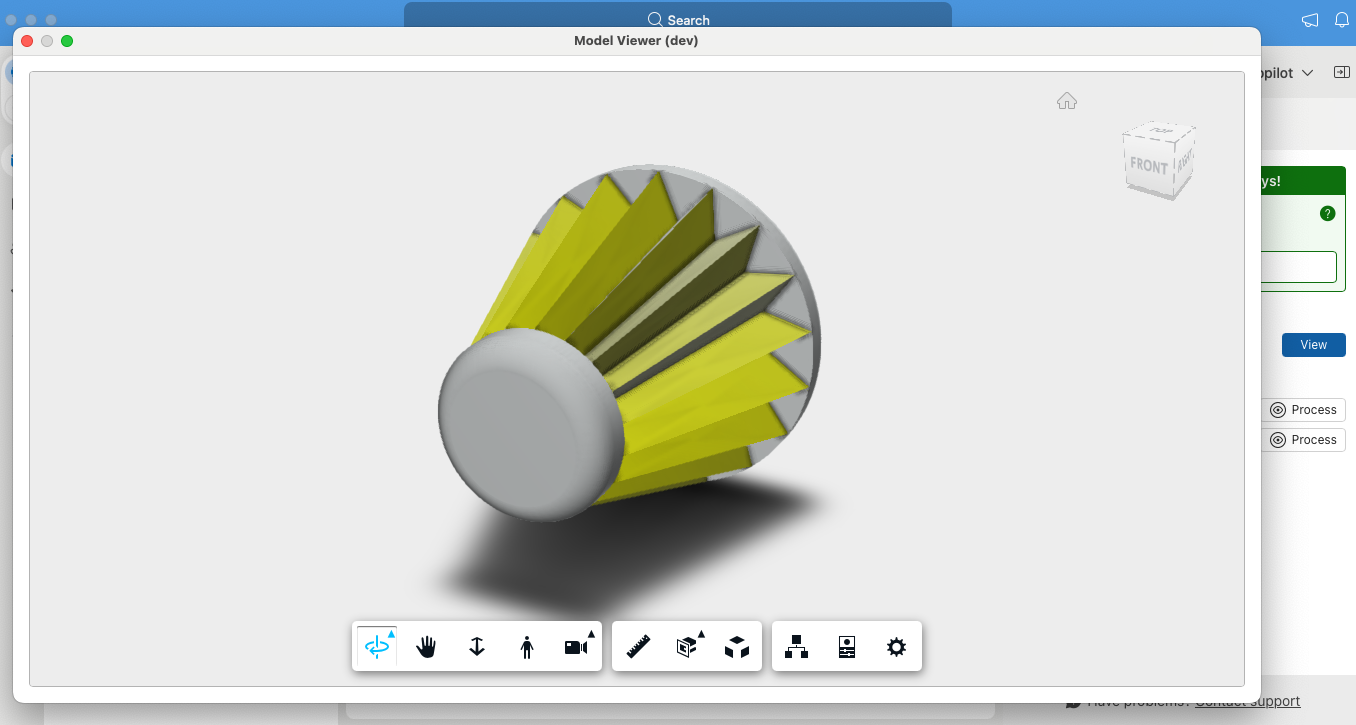Click the Search bar at top
Screen dimensions: 1356x725
point(678,20)
